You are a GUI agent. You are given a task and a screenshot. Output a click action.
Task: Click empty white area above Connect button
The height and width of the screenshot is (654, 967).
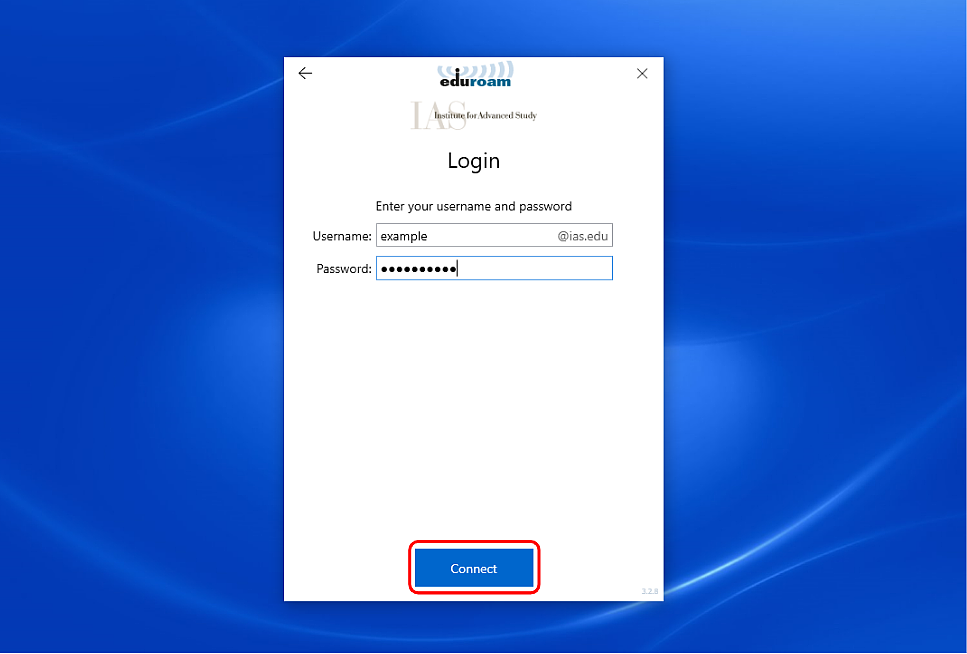pyautogui.click(x=473, y=420)
